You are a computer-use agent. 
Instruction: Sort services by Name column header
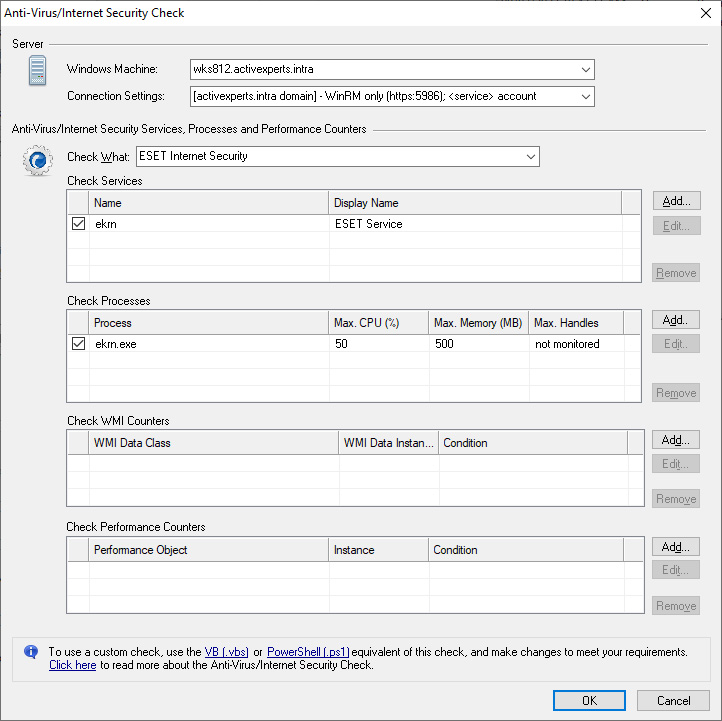pyautogui.click(x=209, y=203)
